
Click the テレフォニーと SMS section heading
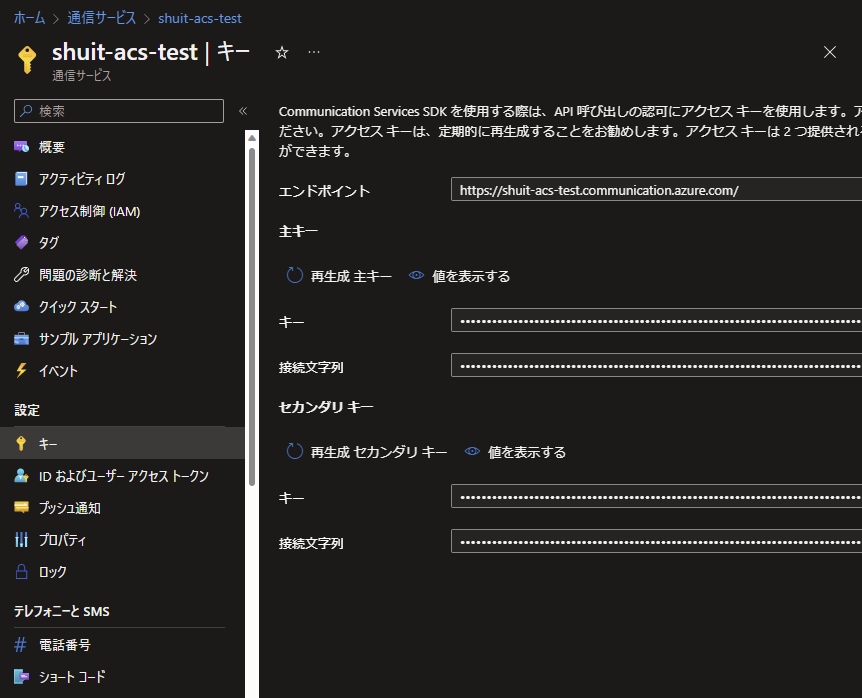tap(62, 611)
